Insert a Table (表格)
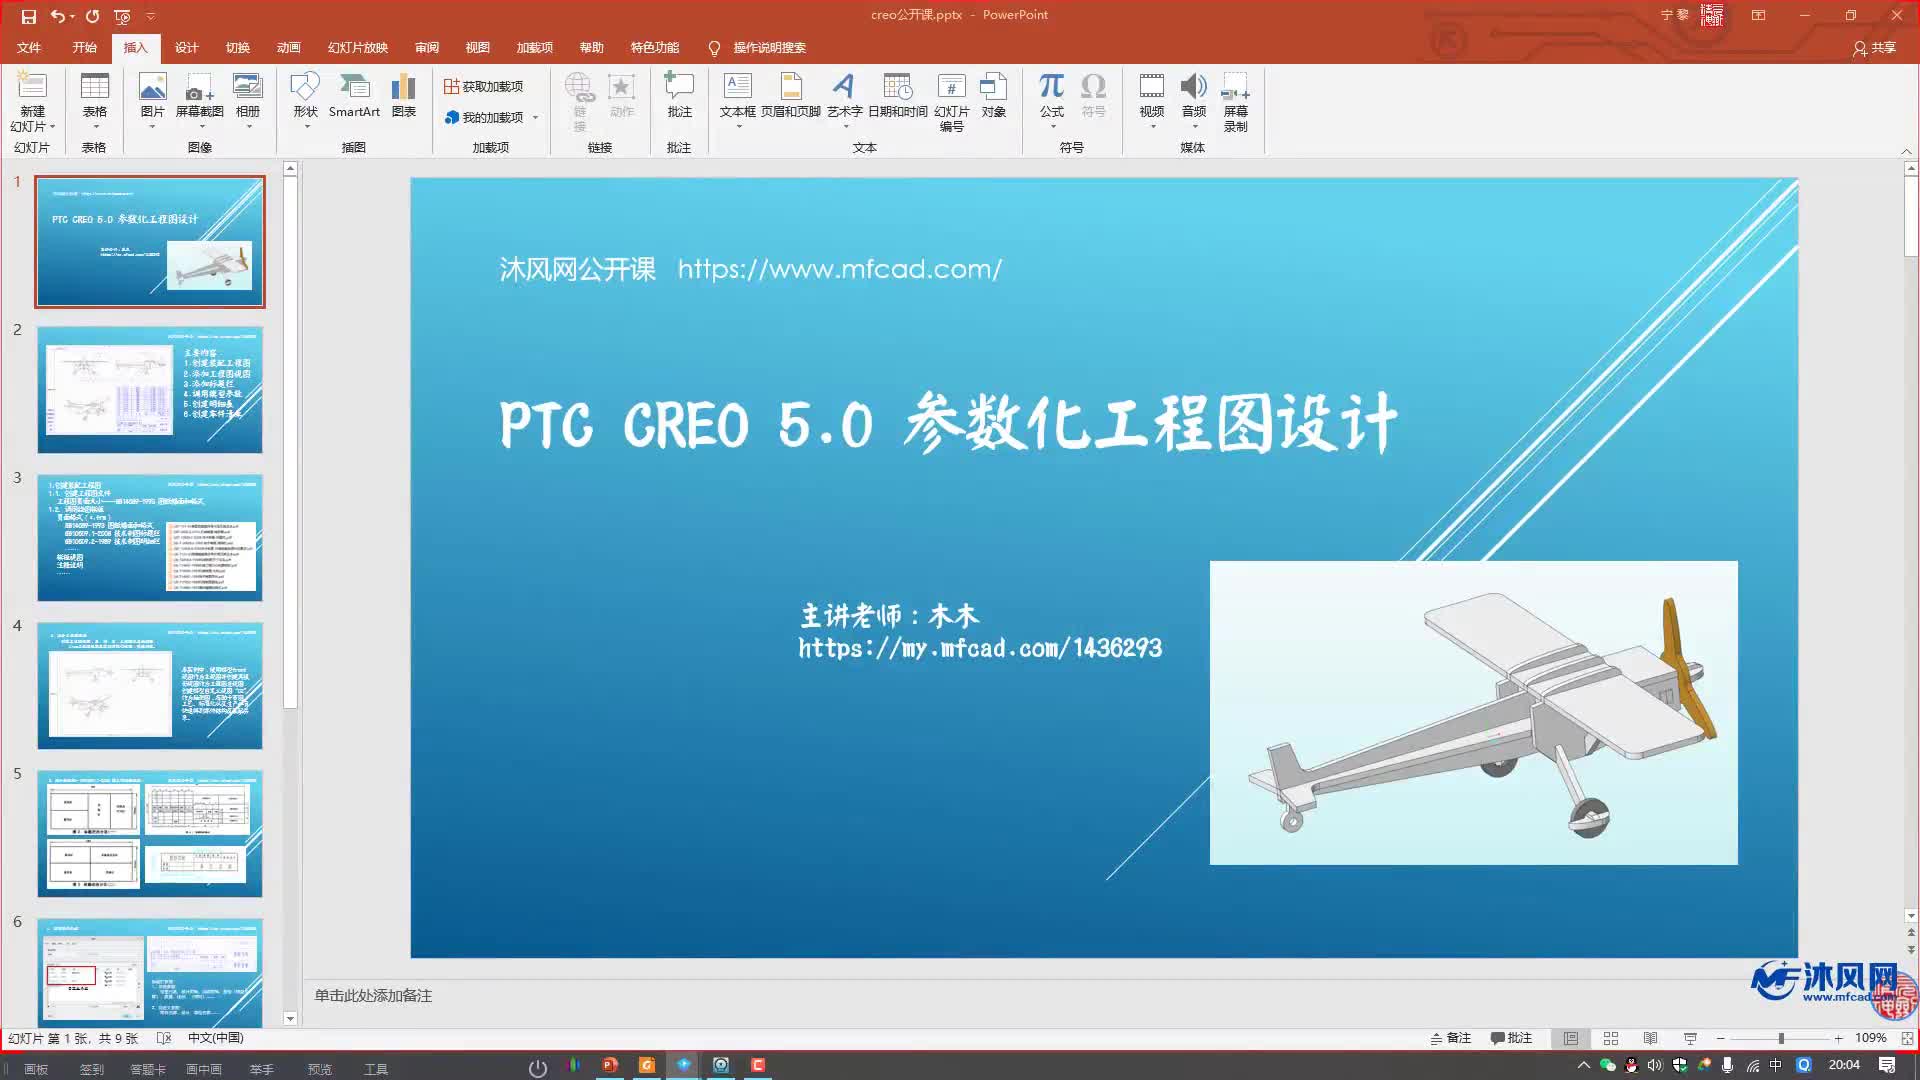Image resolution: width=1920 pixels, height=1080 pixels. pyautogui.click(x=95, y=102)
